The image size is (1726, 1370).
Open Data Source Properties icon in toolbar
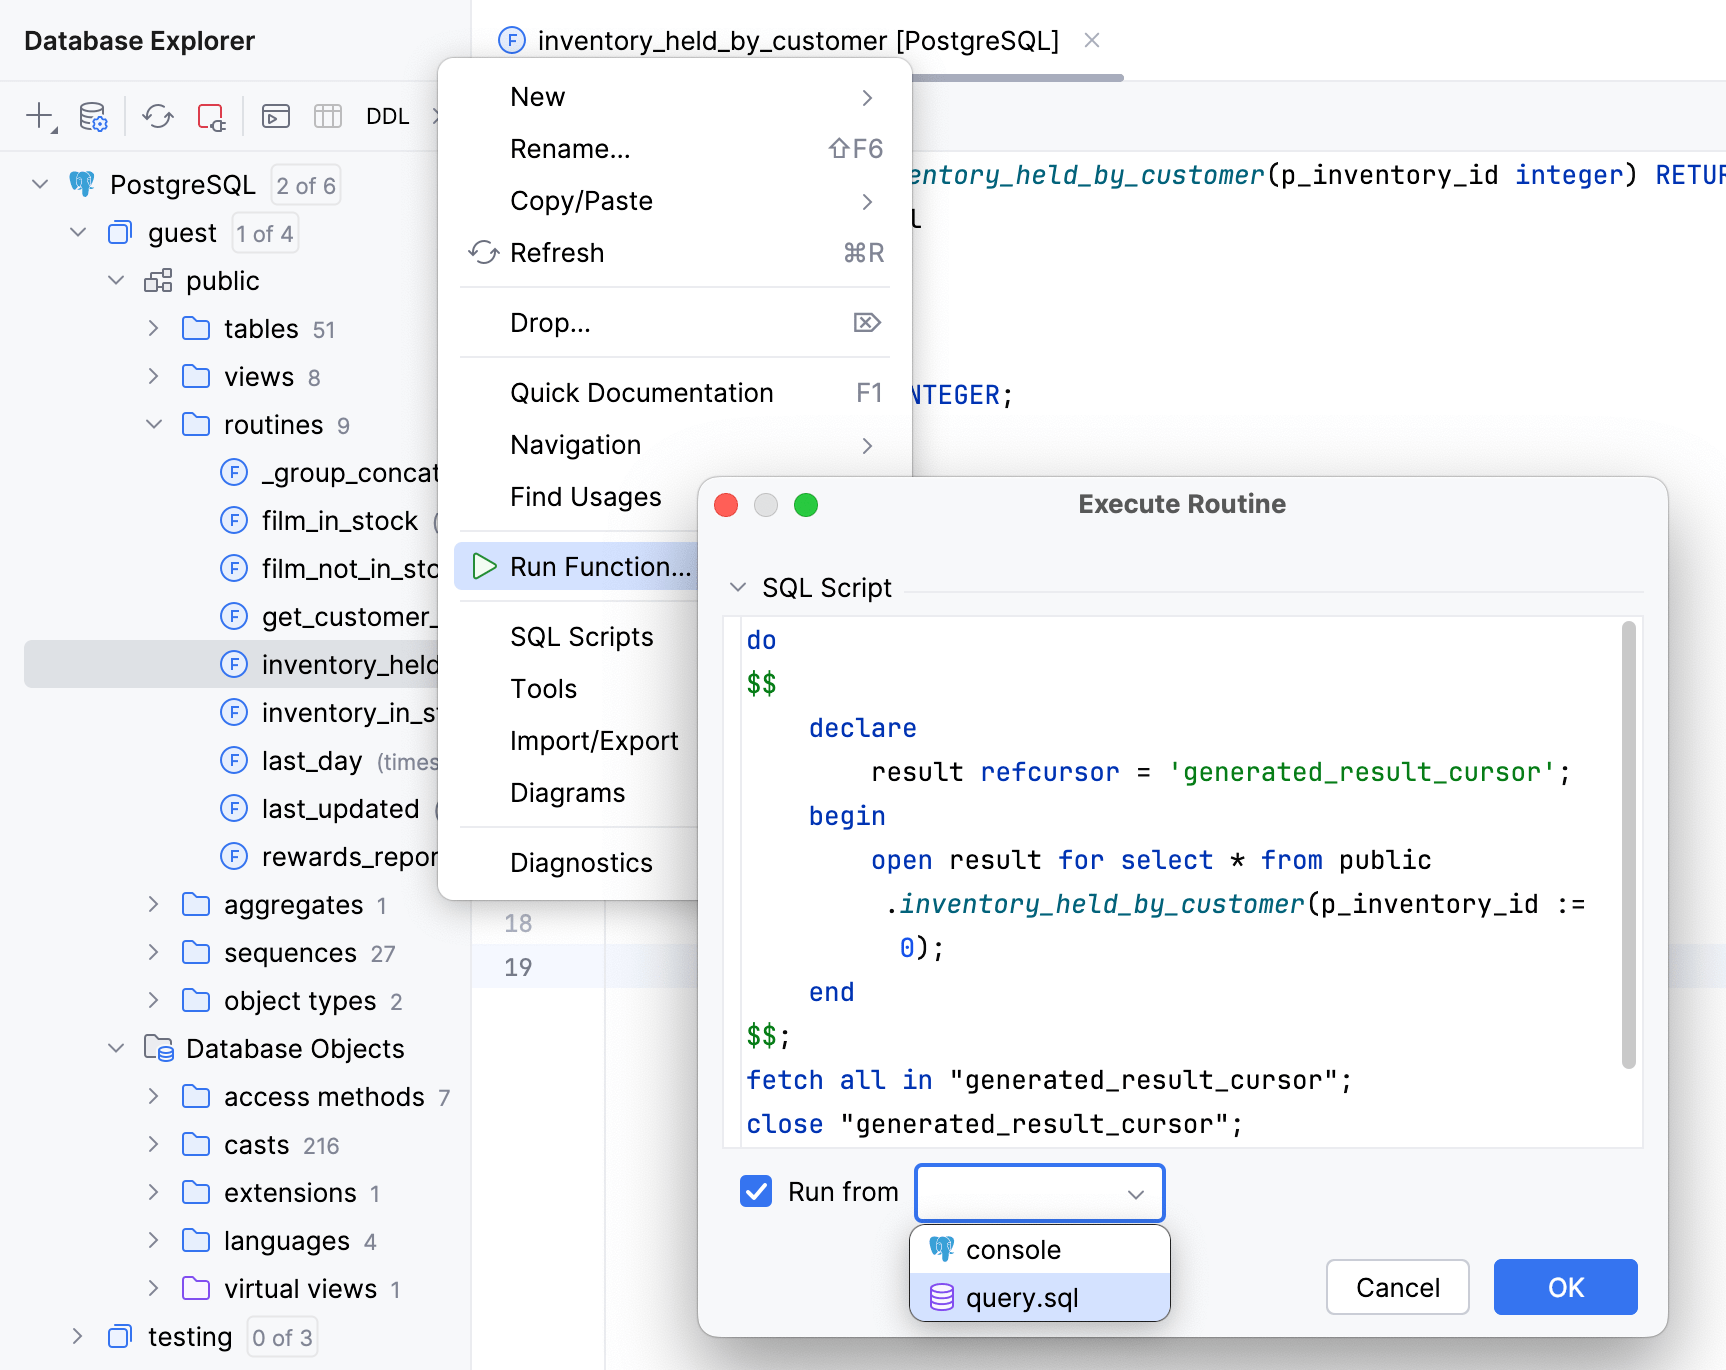pyautogui.click(x=93, y=116)
